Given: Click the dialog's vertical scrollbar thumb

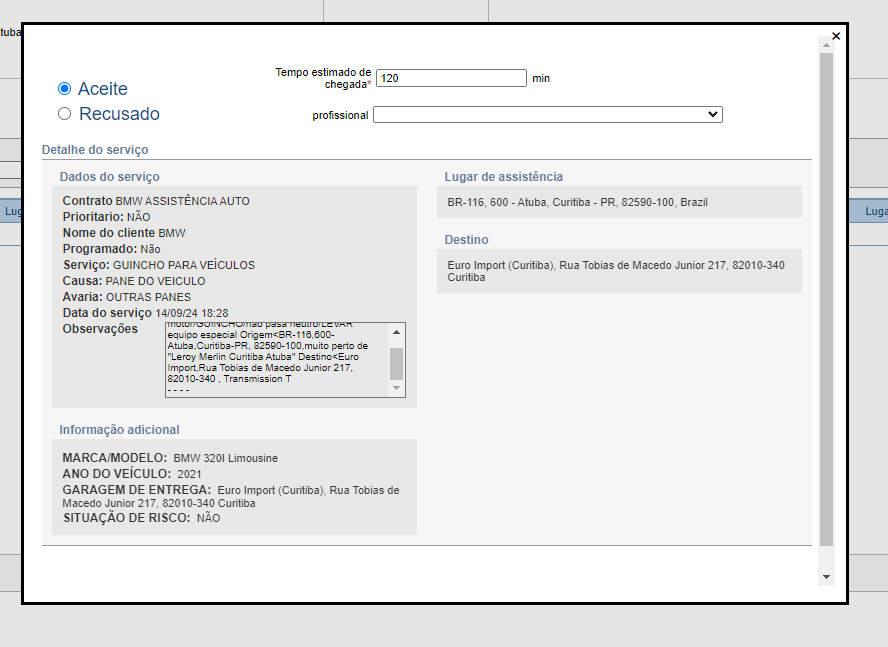Looking at the screenshot, I should (x=826, y=300).
